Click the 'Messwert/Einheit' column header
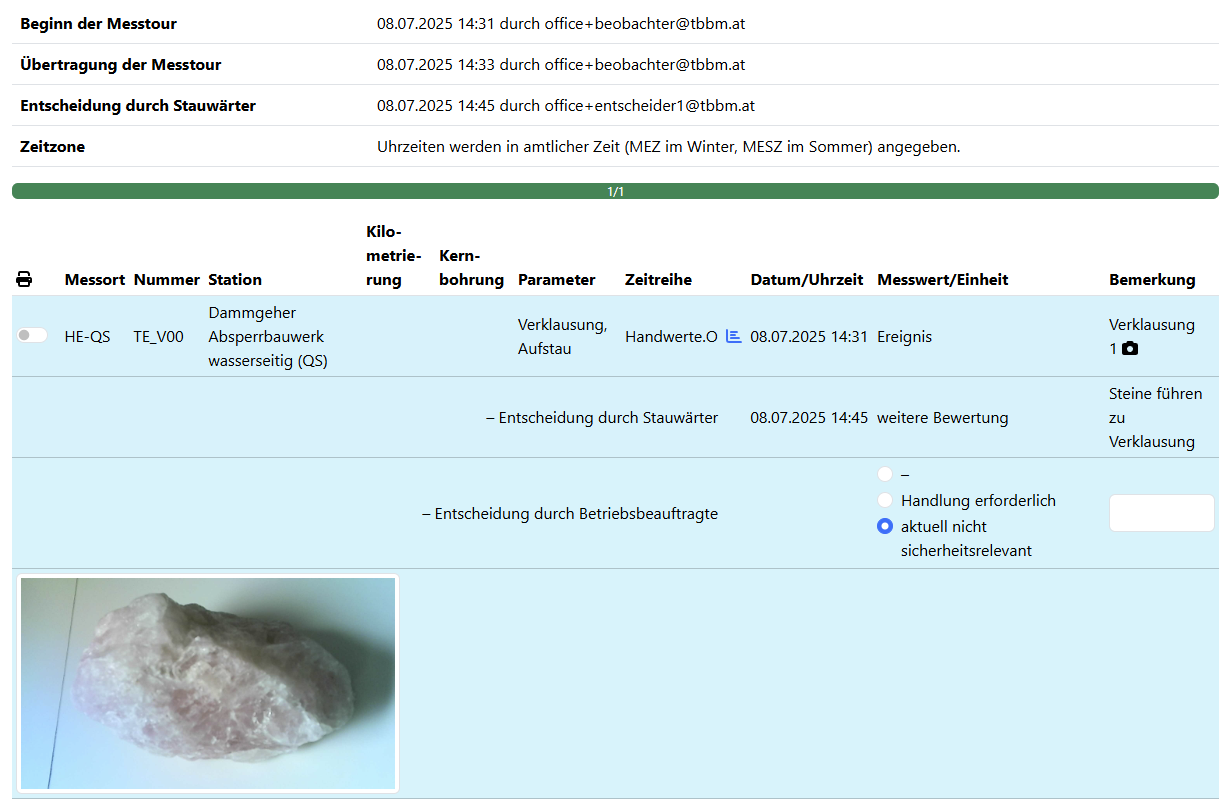The width and height of the screenshot is (1221, 801). [943, 280]
